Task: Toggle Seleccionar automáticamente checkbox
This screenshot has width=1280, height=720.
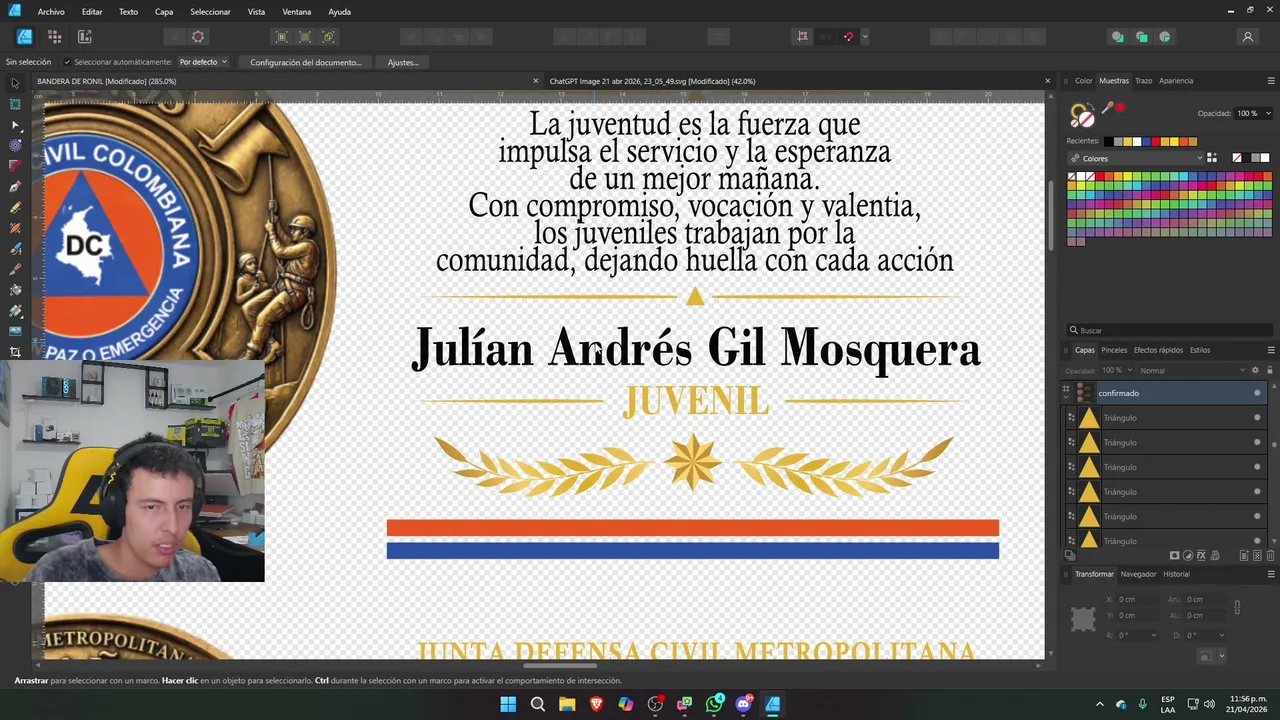Action: (67, 62)
